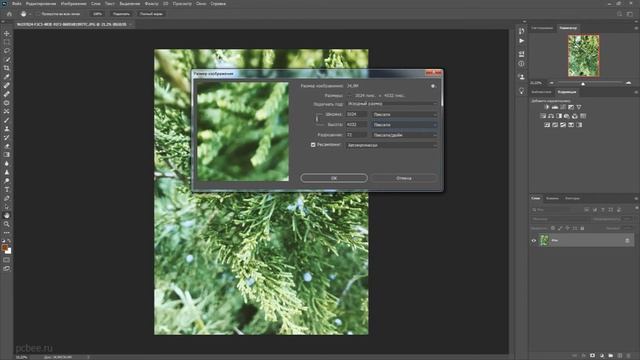Open the layer blend mode dropdown

tap(559, 219)
